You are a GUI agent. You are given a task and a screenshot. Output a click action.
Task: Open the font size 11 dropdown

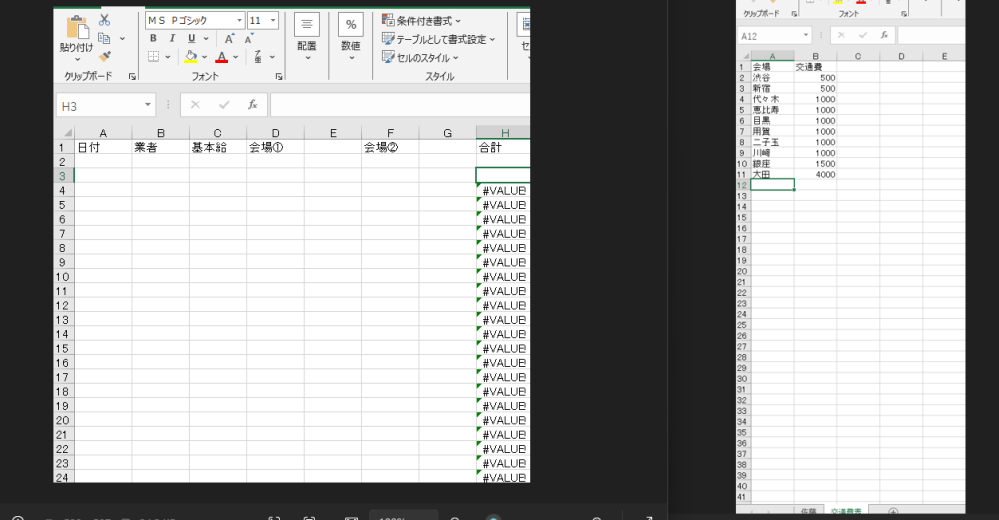click(x=273, y=20)
